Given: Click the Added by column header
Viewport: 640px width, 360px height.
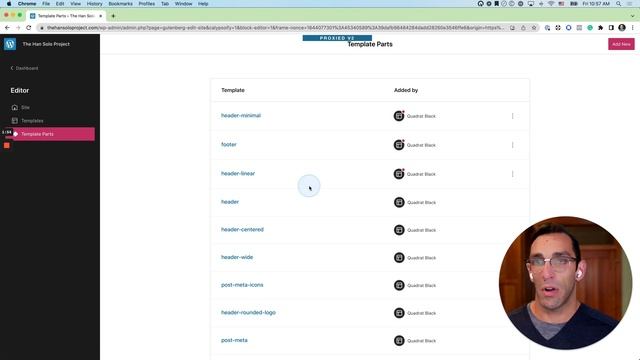Looking at the screenshot, I should tap(406, 90).
